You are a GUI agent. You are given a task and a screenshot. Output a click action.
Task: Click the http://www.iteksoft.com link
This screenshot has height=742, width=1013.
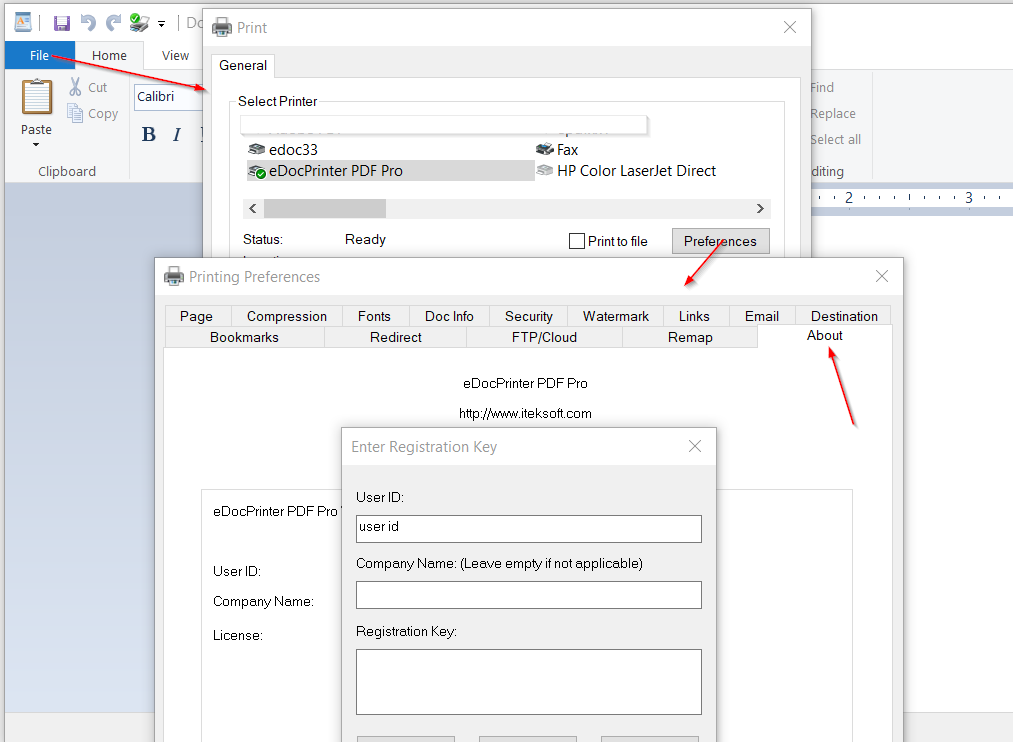(x=525, y=413)
